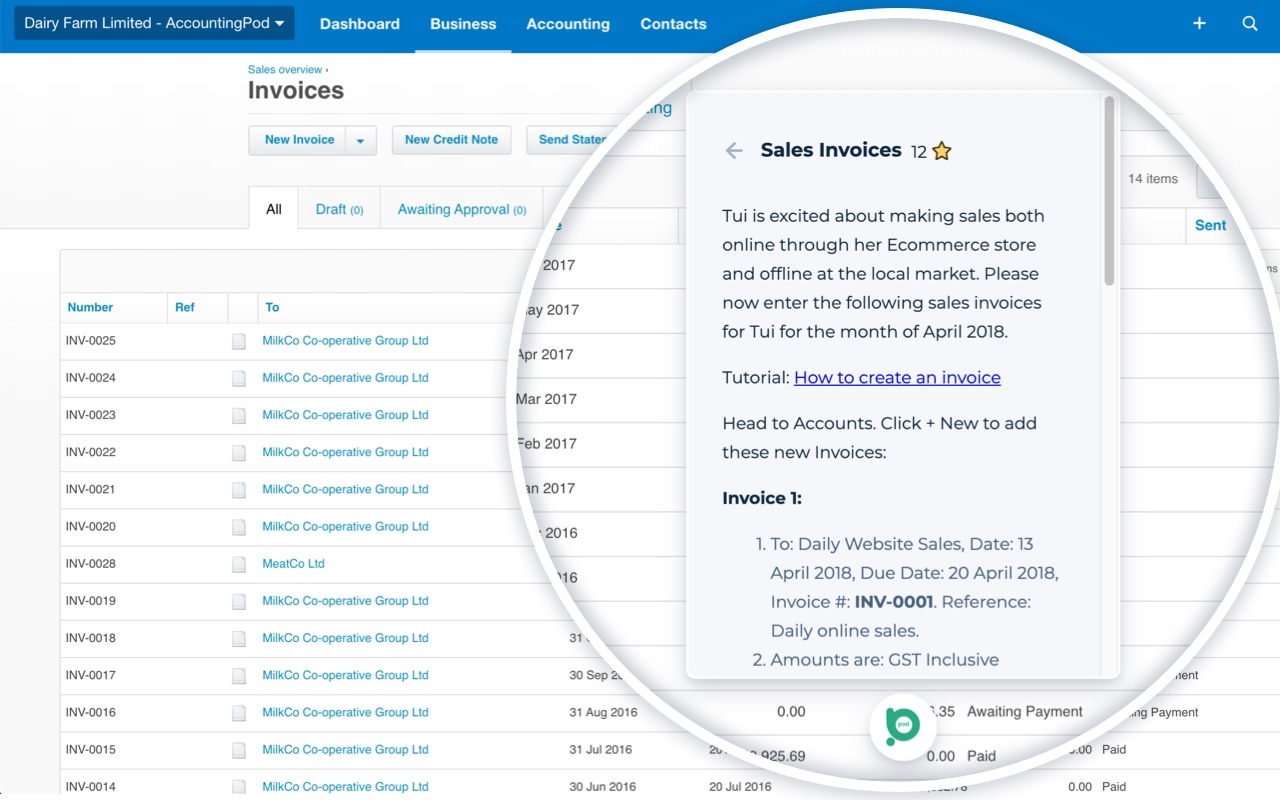Select invoice number INV-0023
This screenshot has height=800, width=1280.
tap(91, 414)
